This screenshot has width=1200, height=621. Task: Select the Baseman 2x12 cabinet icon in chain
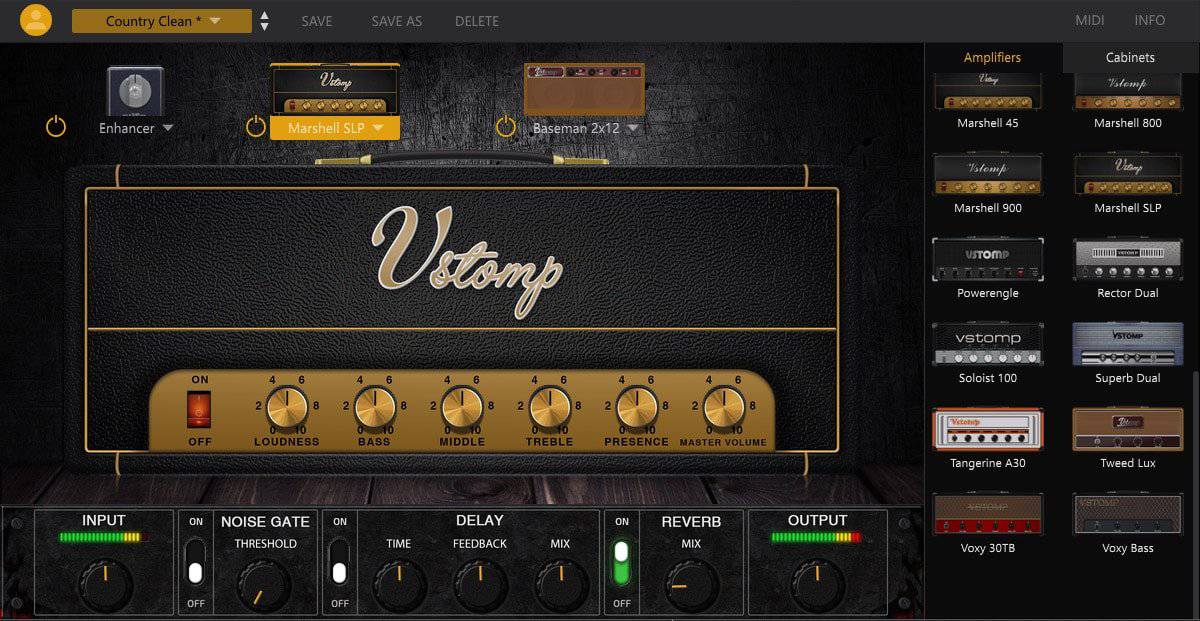point(584,89)
